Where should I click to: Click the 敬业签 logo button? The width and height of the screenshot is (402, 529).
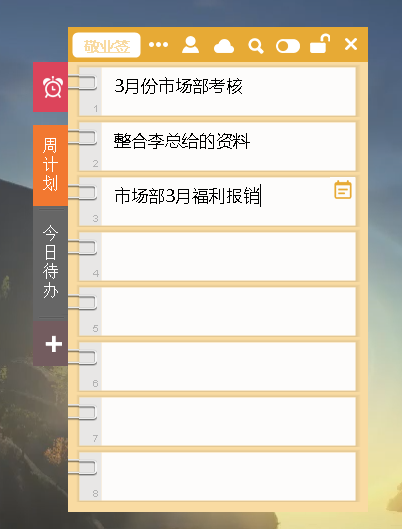pyautogui.click(x=107, y=45)
